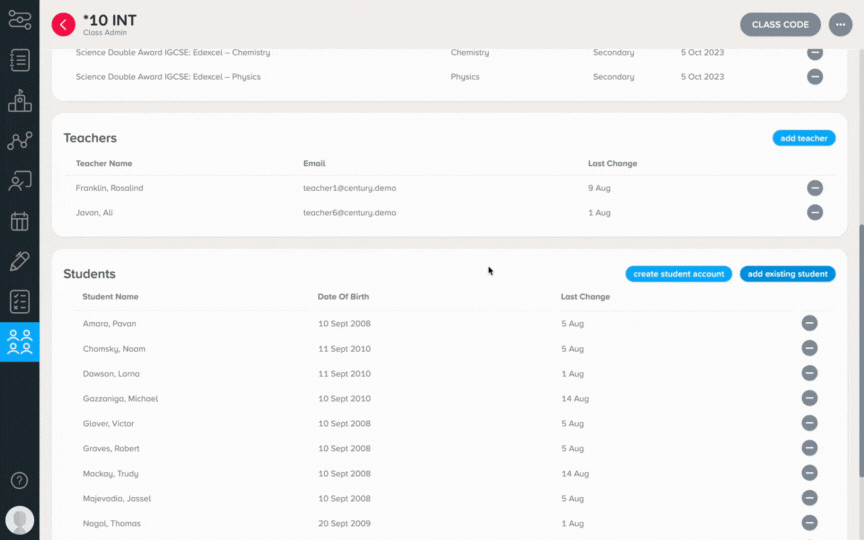The width and height of the screenshot is (864, 540).
Task: Go back using the red arrow button
Action: click(x=63, y=25)
